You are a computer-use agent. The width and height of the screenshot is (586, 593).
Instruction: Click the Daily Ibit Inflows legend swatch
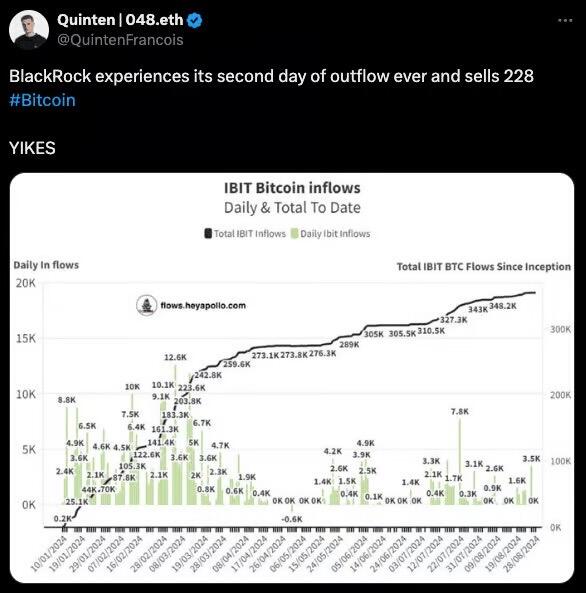point(294,233)
